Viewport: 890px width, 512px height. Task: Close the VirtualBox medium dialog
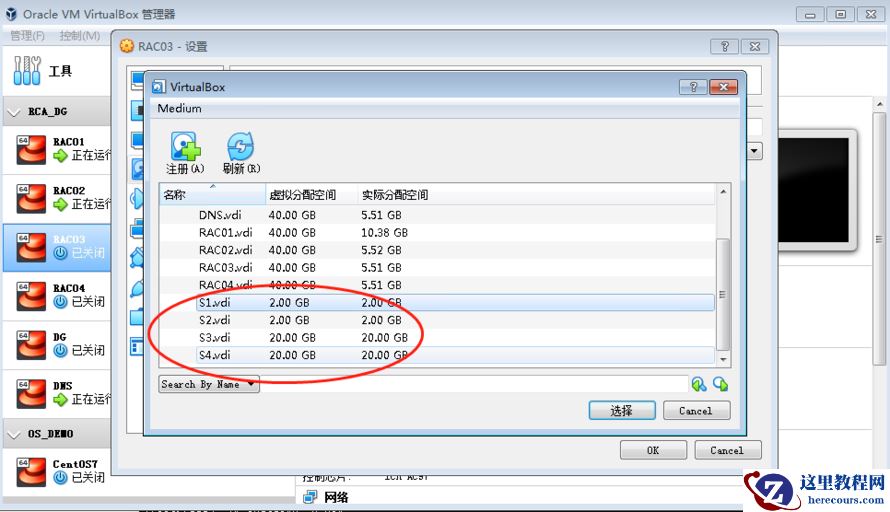(723, 87)
